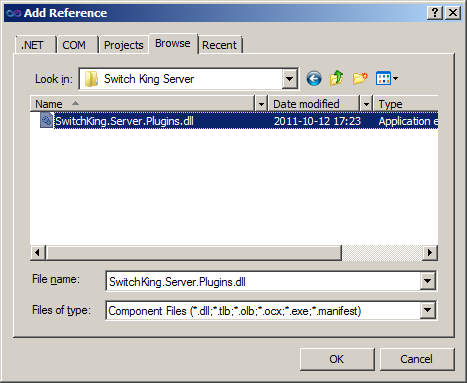This screenshot has width=467, height=383.
Task: Open the Projects tab
Action: point(124,45)
